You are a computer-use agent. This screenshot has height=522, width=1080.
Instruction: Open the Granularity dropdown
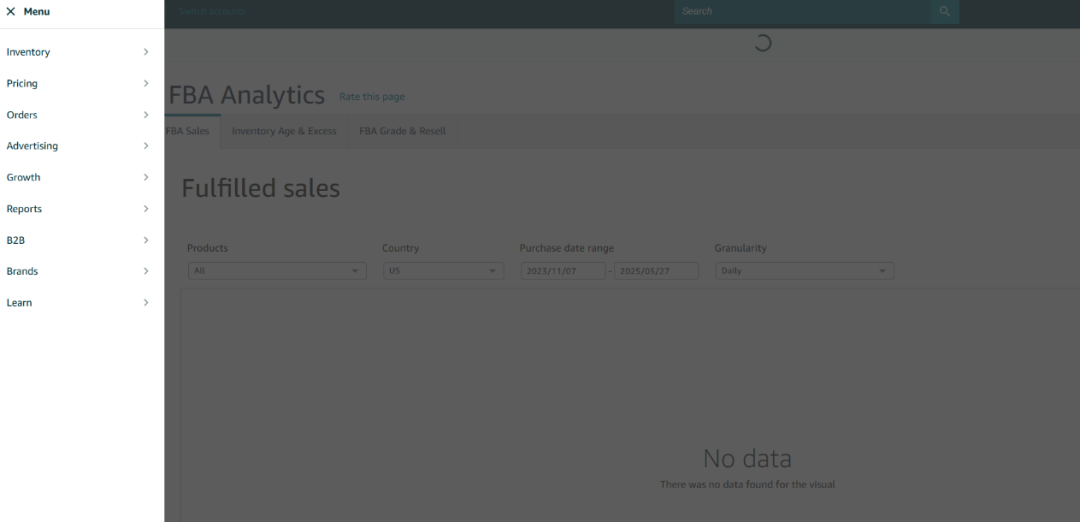tap(803, 271)
